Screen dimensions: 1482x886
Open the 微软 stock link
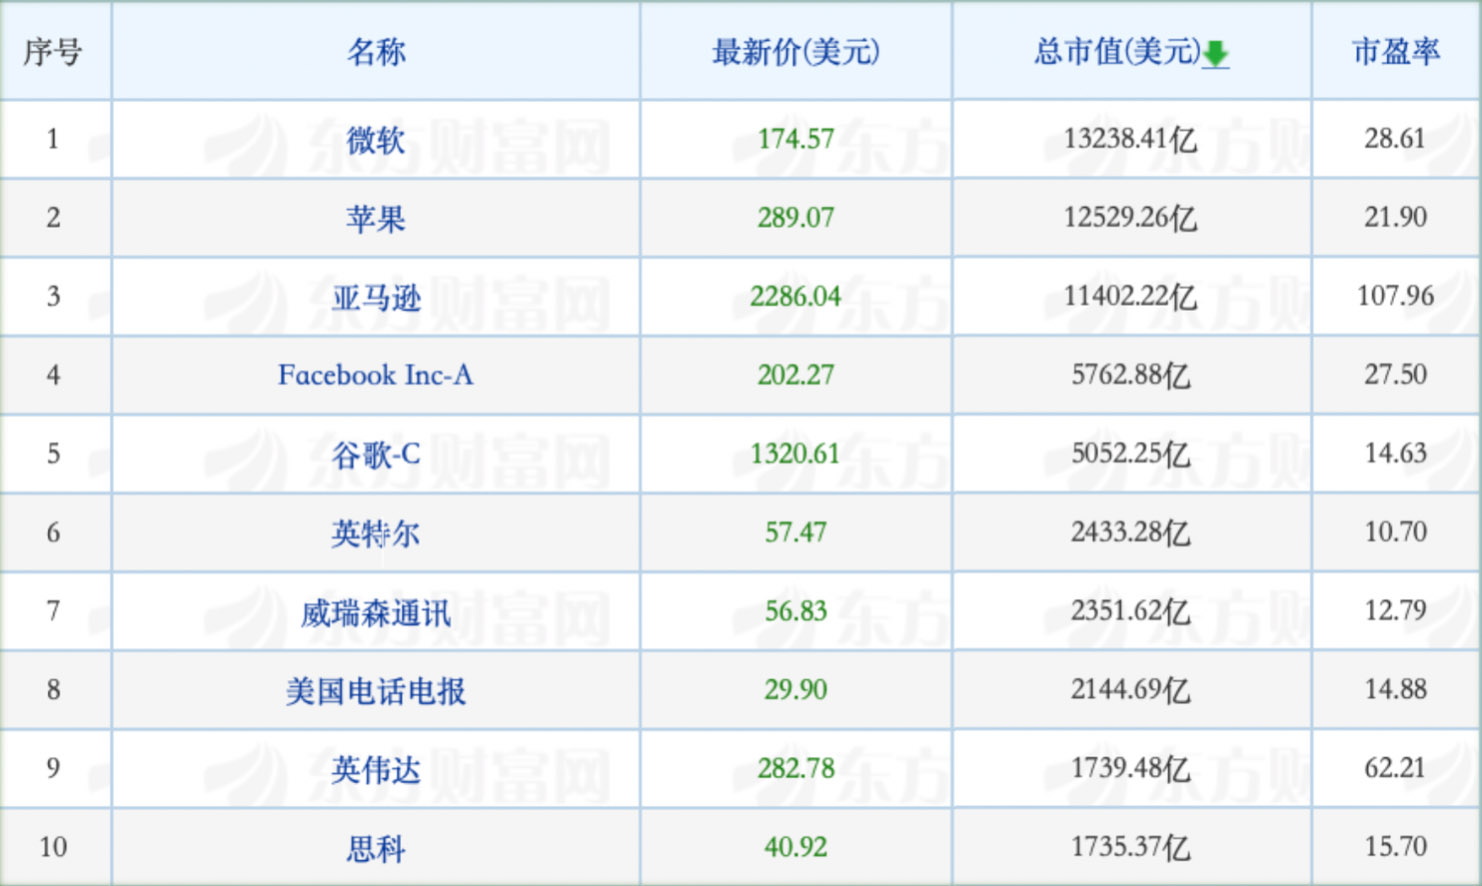click(x=376, y=139)
